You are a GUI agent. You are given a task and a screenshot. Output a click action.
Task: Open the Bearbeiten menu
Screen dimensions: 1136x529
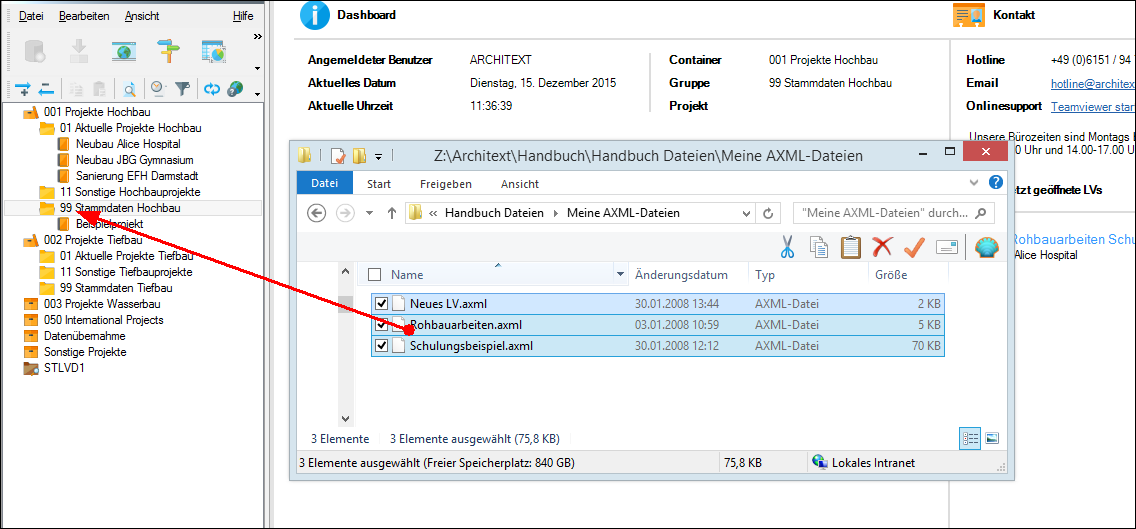[x=84, y=16]
